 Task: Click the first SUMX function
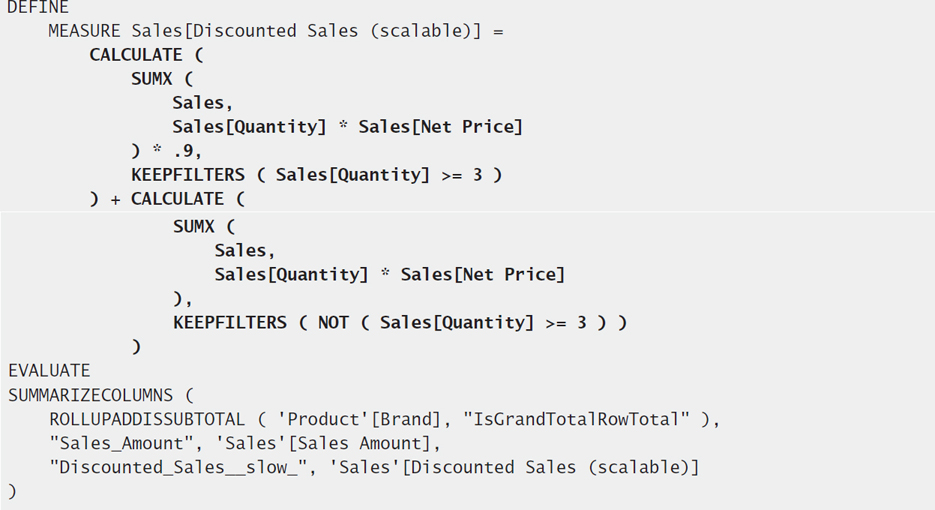click(x=151, y=79)
